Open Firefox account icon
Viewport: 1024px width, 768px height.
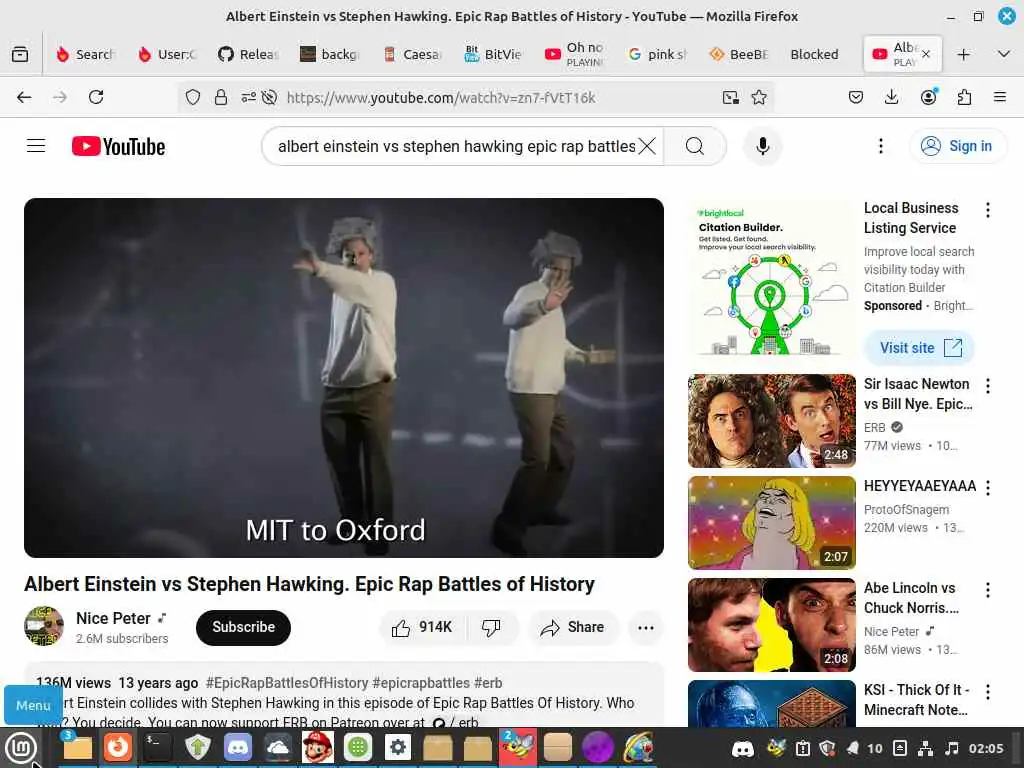click(928, 97)
